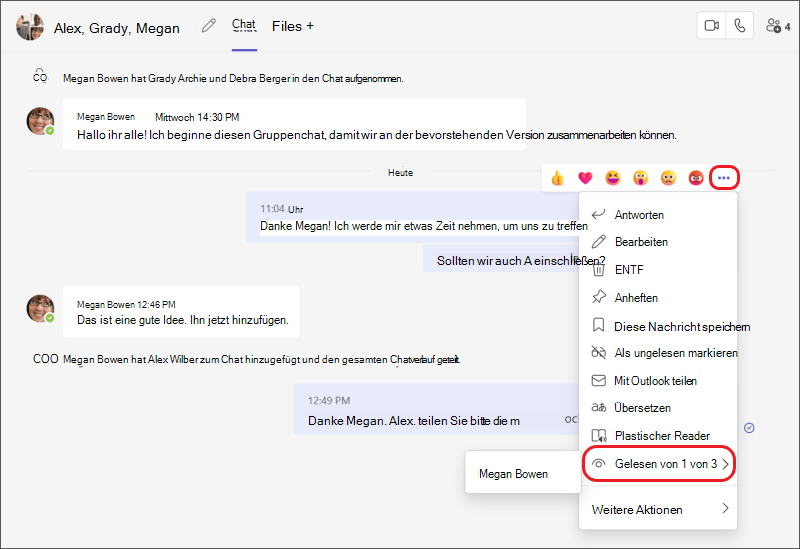This screenshot has height=549, width=800.
Task: React with the angry emoji
Action: [696, 178]
